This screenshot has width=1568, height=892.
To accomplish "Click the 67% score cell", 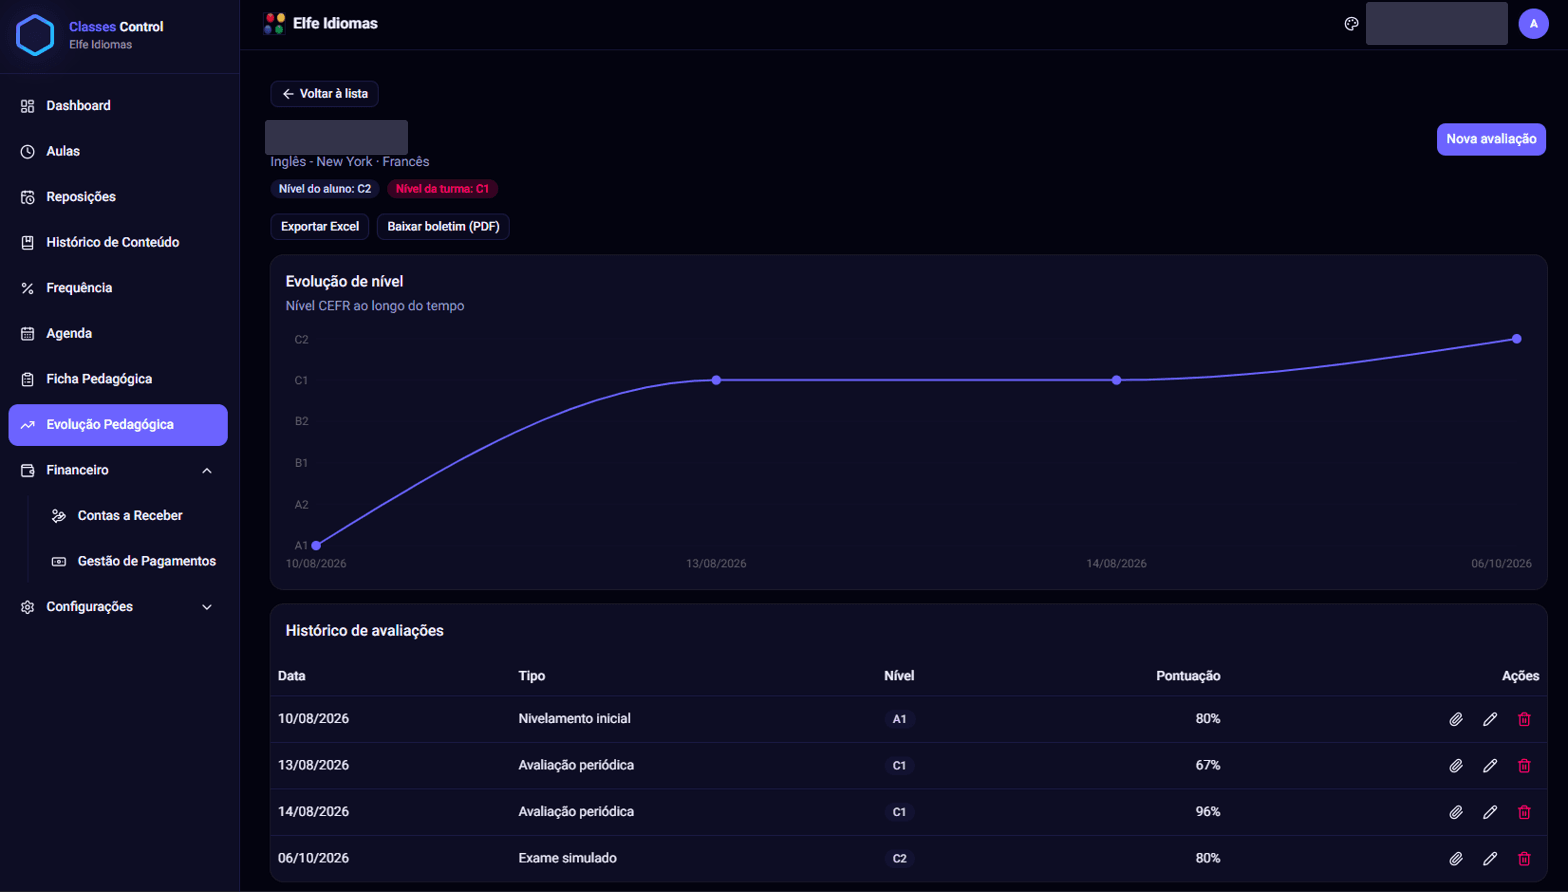I will pyautogui.click(x=1208, y=766).
